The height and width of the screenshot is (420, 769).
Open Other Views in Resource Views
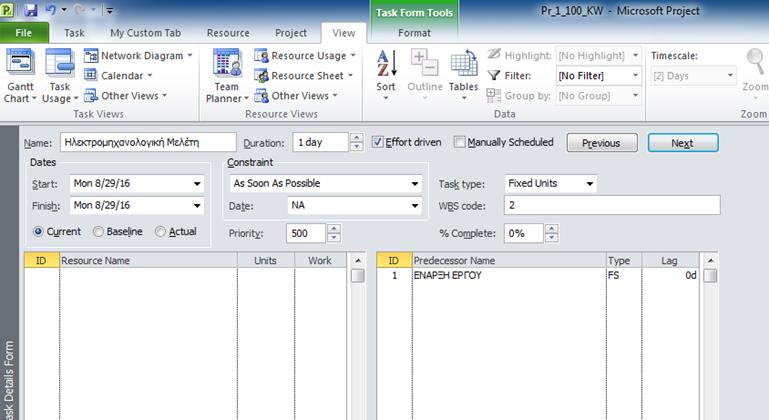296,96
